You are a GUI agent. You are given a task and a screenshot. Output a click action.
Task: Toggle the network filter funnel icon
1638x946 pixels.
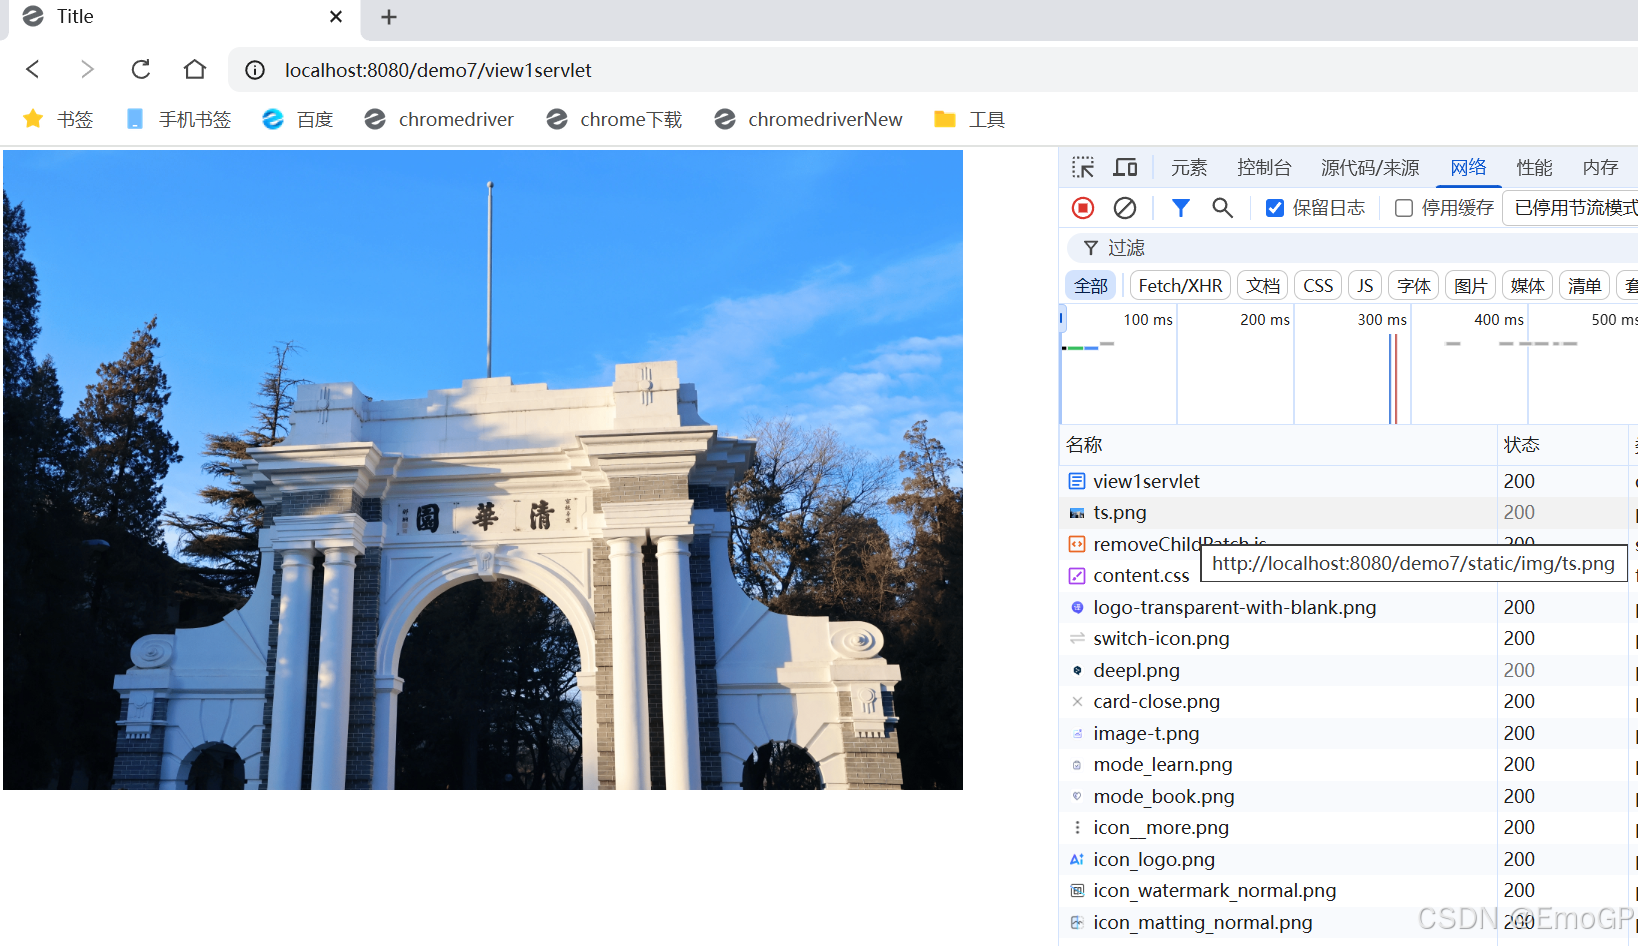point(1181,207)
